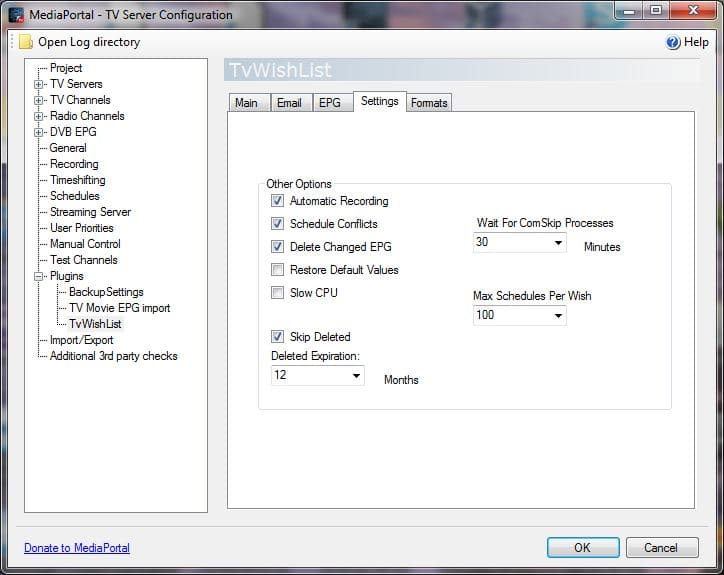Uncheck the Schedule Conflicts checkbox
The image size is (724, 575).
click(277, 224)
